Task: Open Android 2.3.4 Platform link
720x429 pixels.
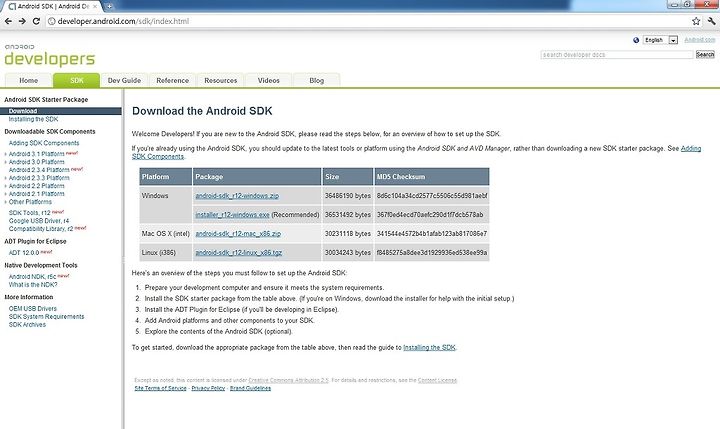Action: coord(39,170)
